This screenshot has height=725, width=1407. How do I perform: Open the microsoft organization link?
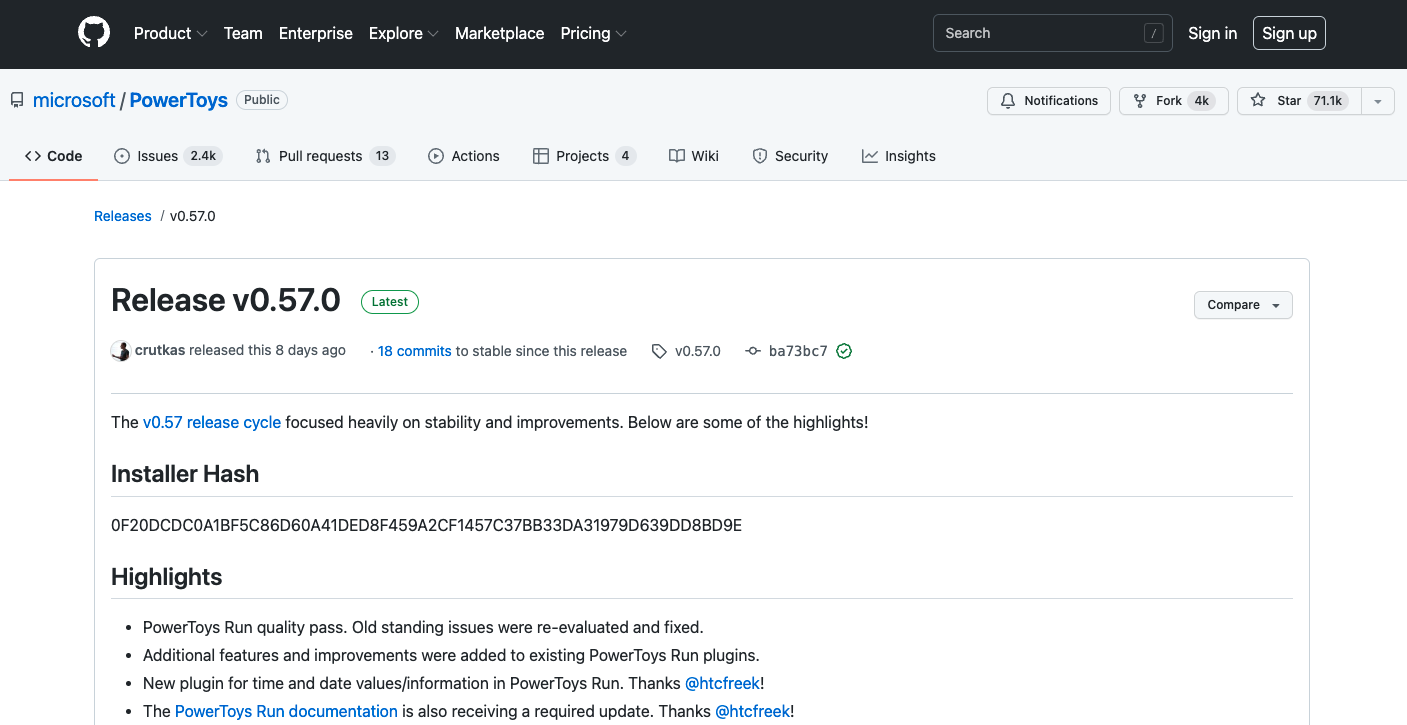[74, 100]
